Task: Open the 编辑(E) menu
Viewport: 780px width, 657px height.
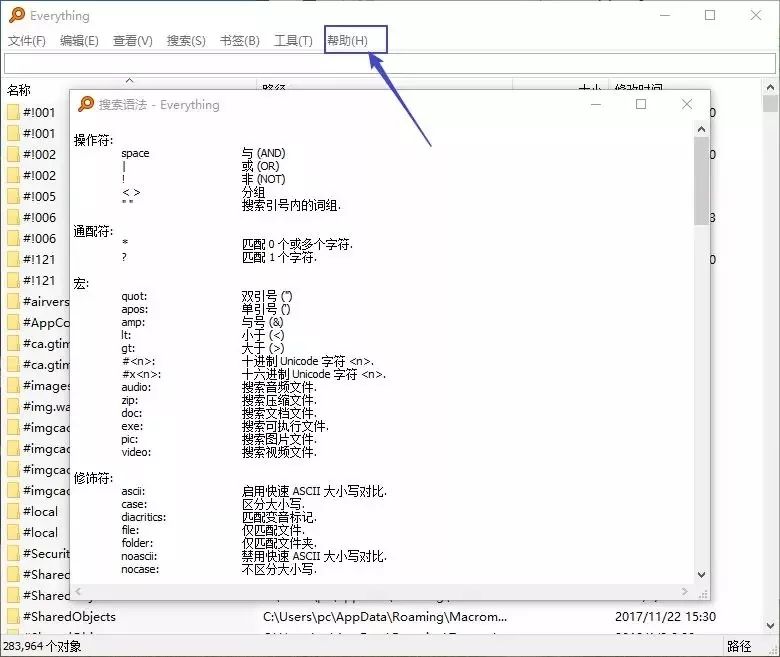Action: [79, 40]
